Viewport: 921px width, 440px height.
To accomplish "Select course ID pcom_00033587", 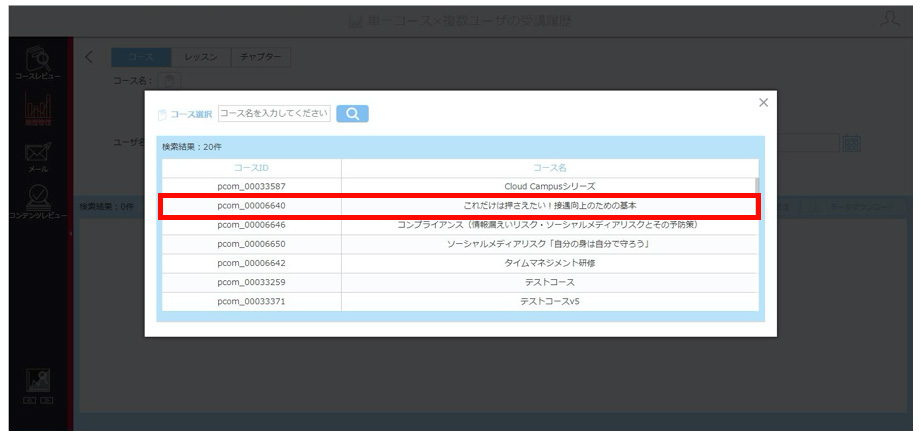I will pos(251,187).
